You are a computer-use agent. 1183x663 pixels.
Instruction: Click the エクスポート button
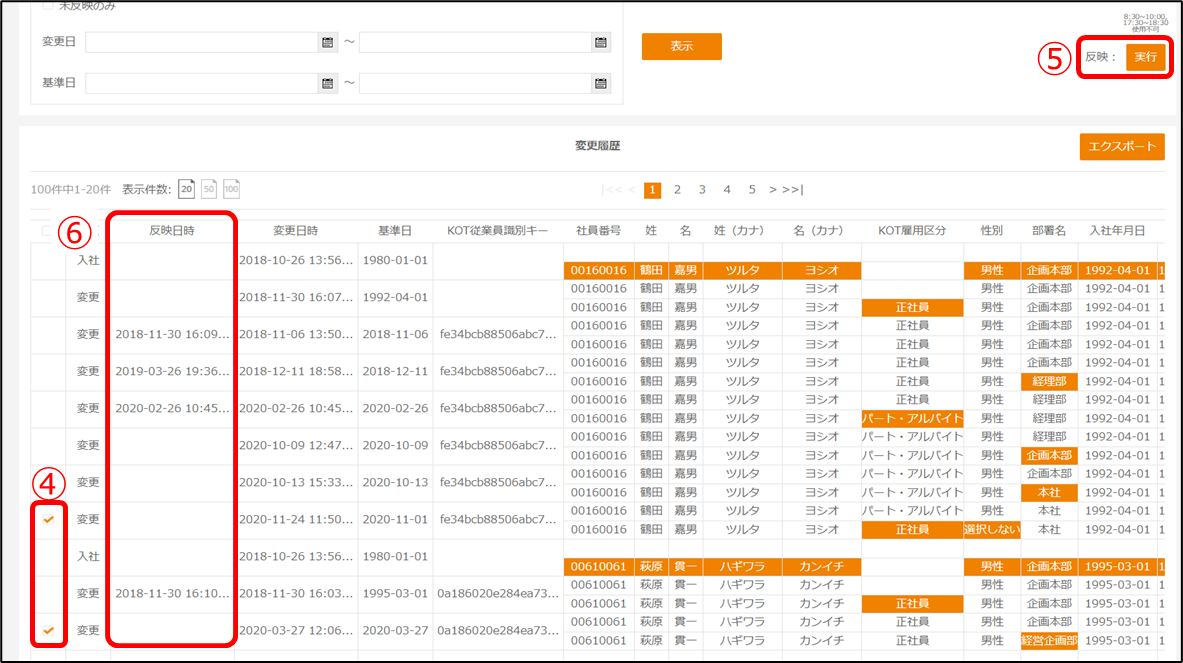[1122, 146]
